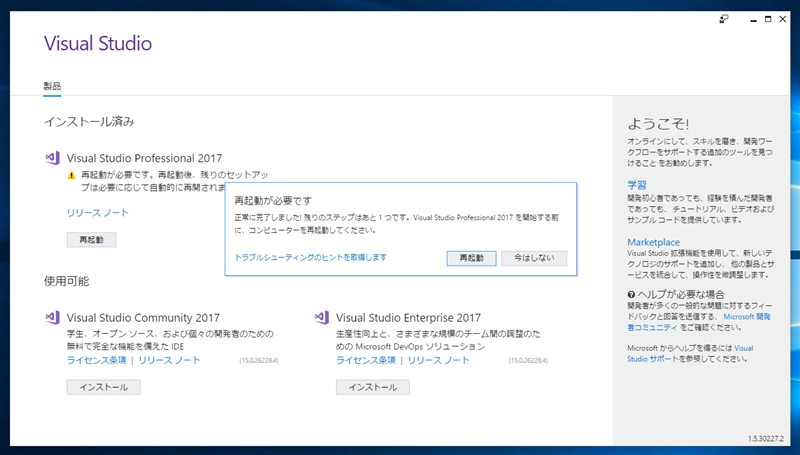Screen dimensions: 800x455
Task: Click the ヘルプが必要な場合 heading
Action: coord(681,294)
